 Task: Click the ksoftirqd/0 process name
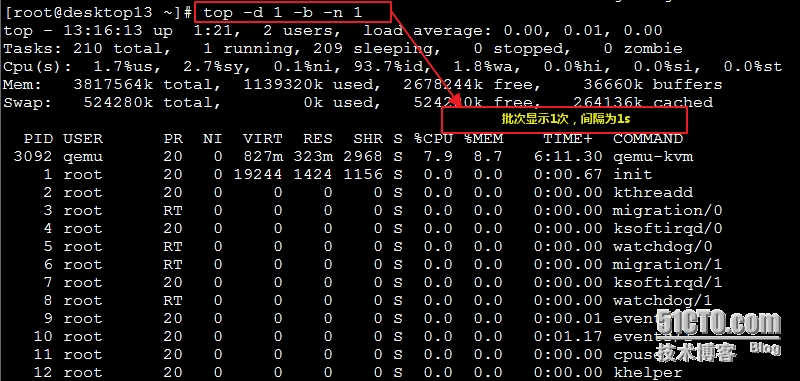pyautogui.click(x=668, y=228)
